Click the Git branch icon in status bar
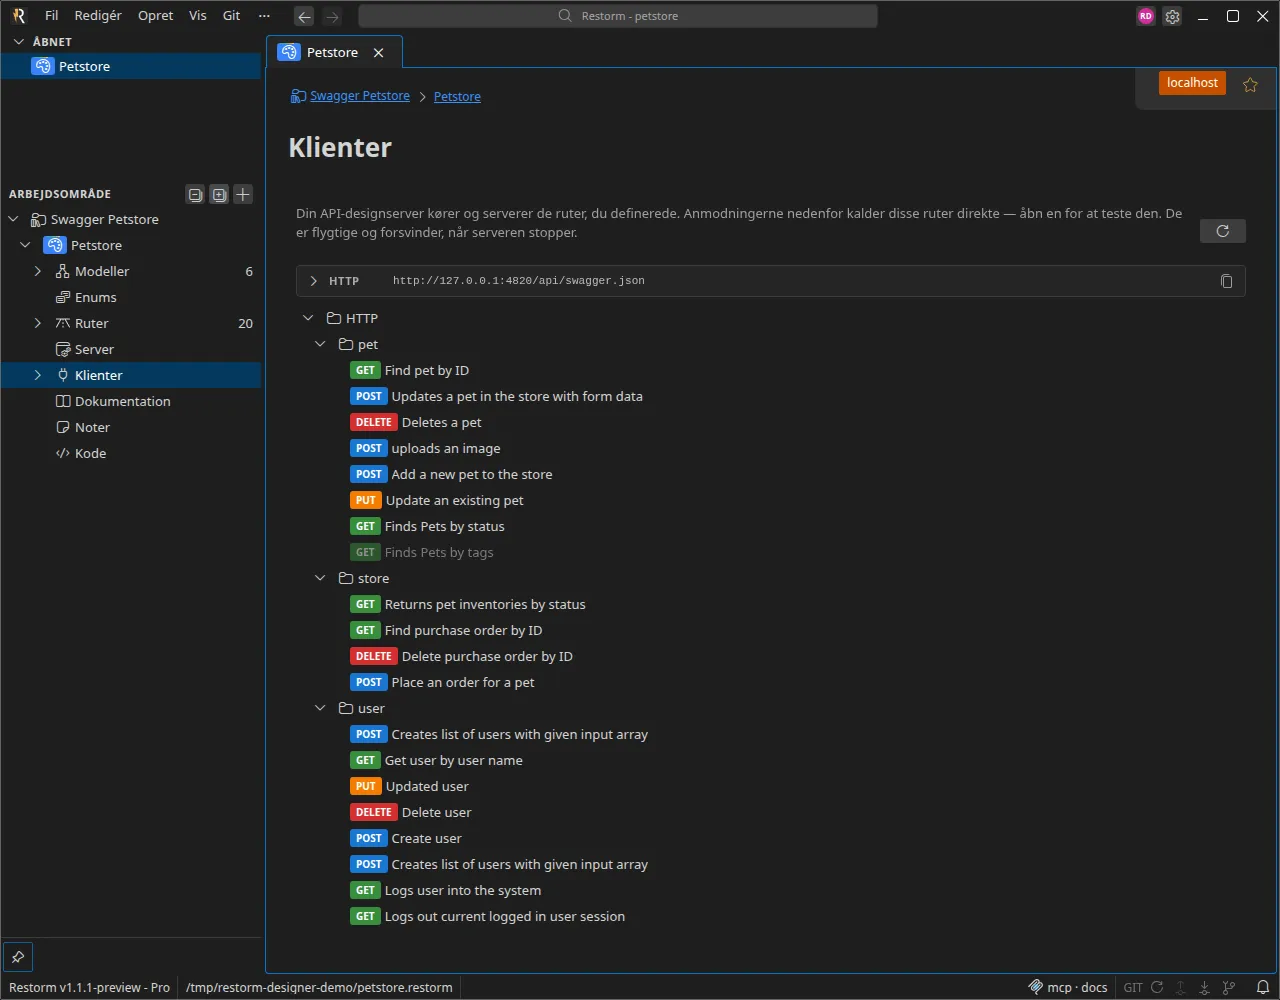The width and height of the screenshot is (1280, 1000). pyautogui.click(x=1229, y=987)
